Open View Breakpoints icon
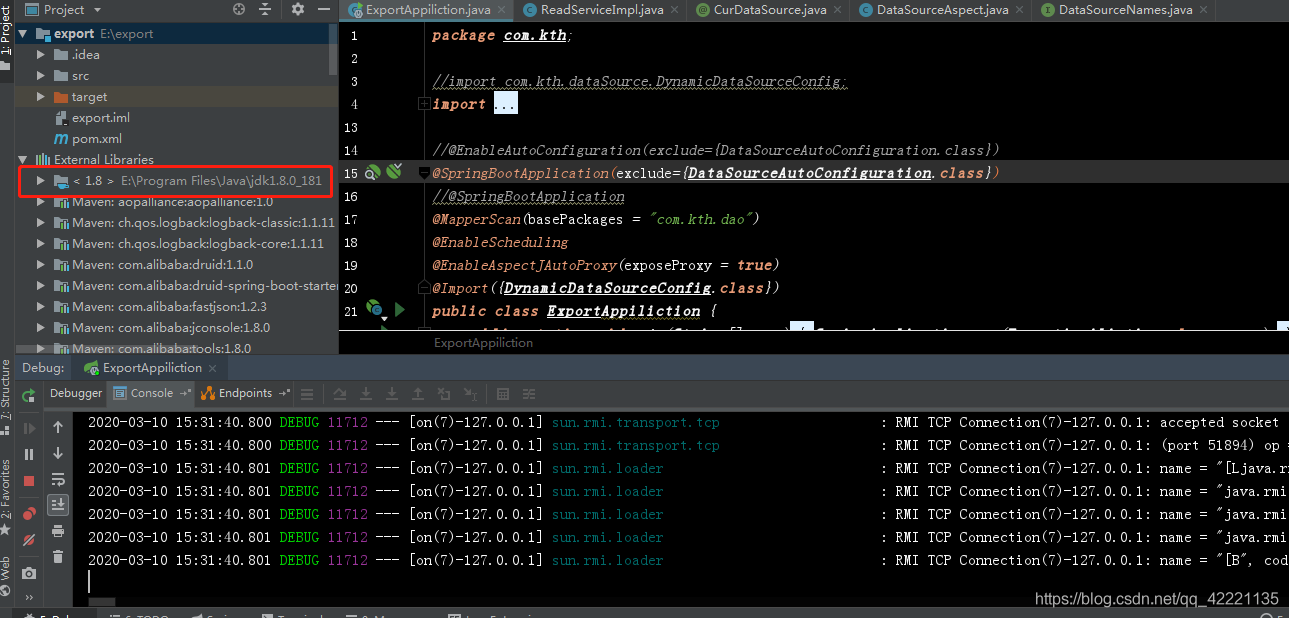Image resolution: width=1289 pixels, height=618 pixels. click(x=29, y=513)
